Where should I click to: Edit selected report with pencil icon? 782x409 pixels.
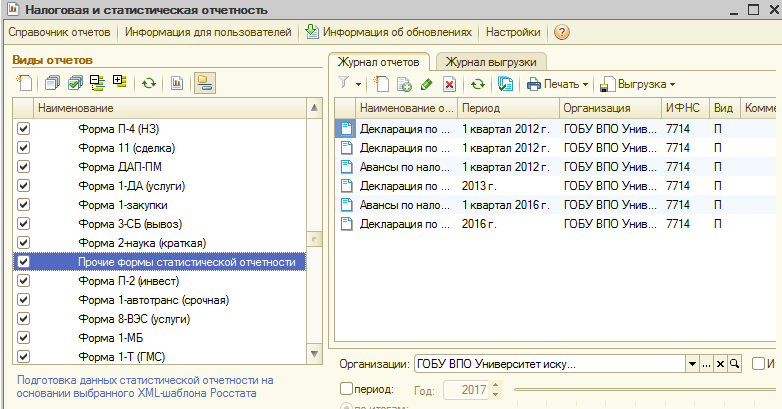426,84
